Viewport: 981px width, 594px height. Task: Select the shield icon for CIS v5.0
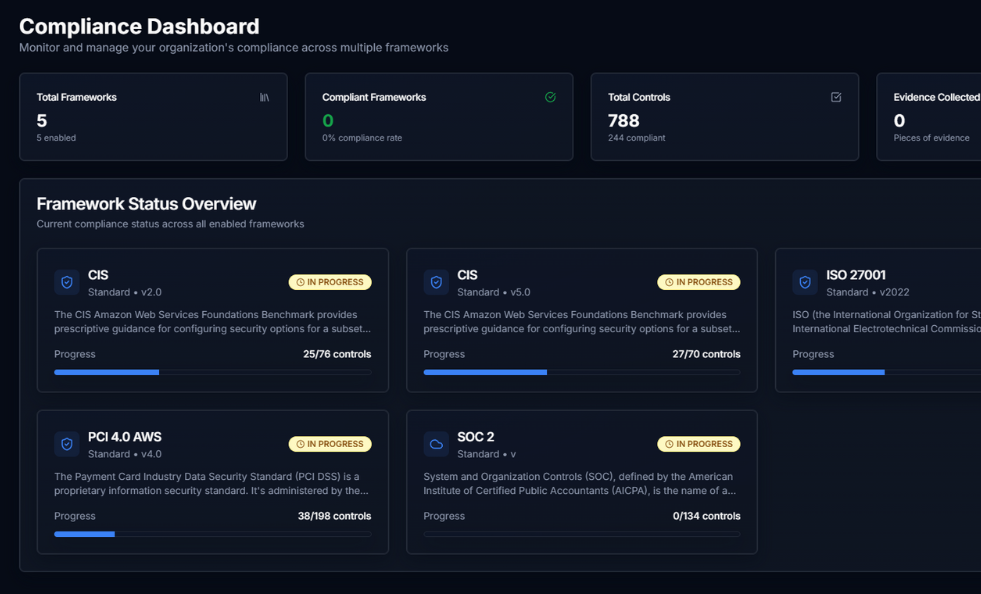click(x=436, y=283)
